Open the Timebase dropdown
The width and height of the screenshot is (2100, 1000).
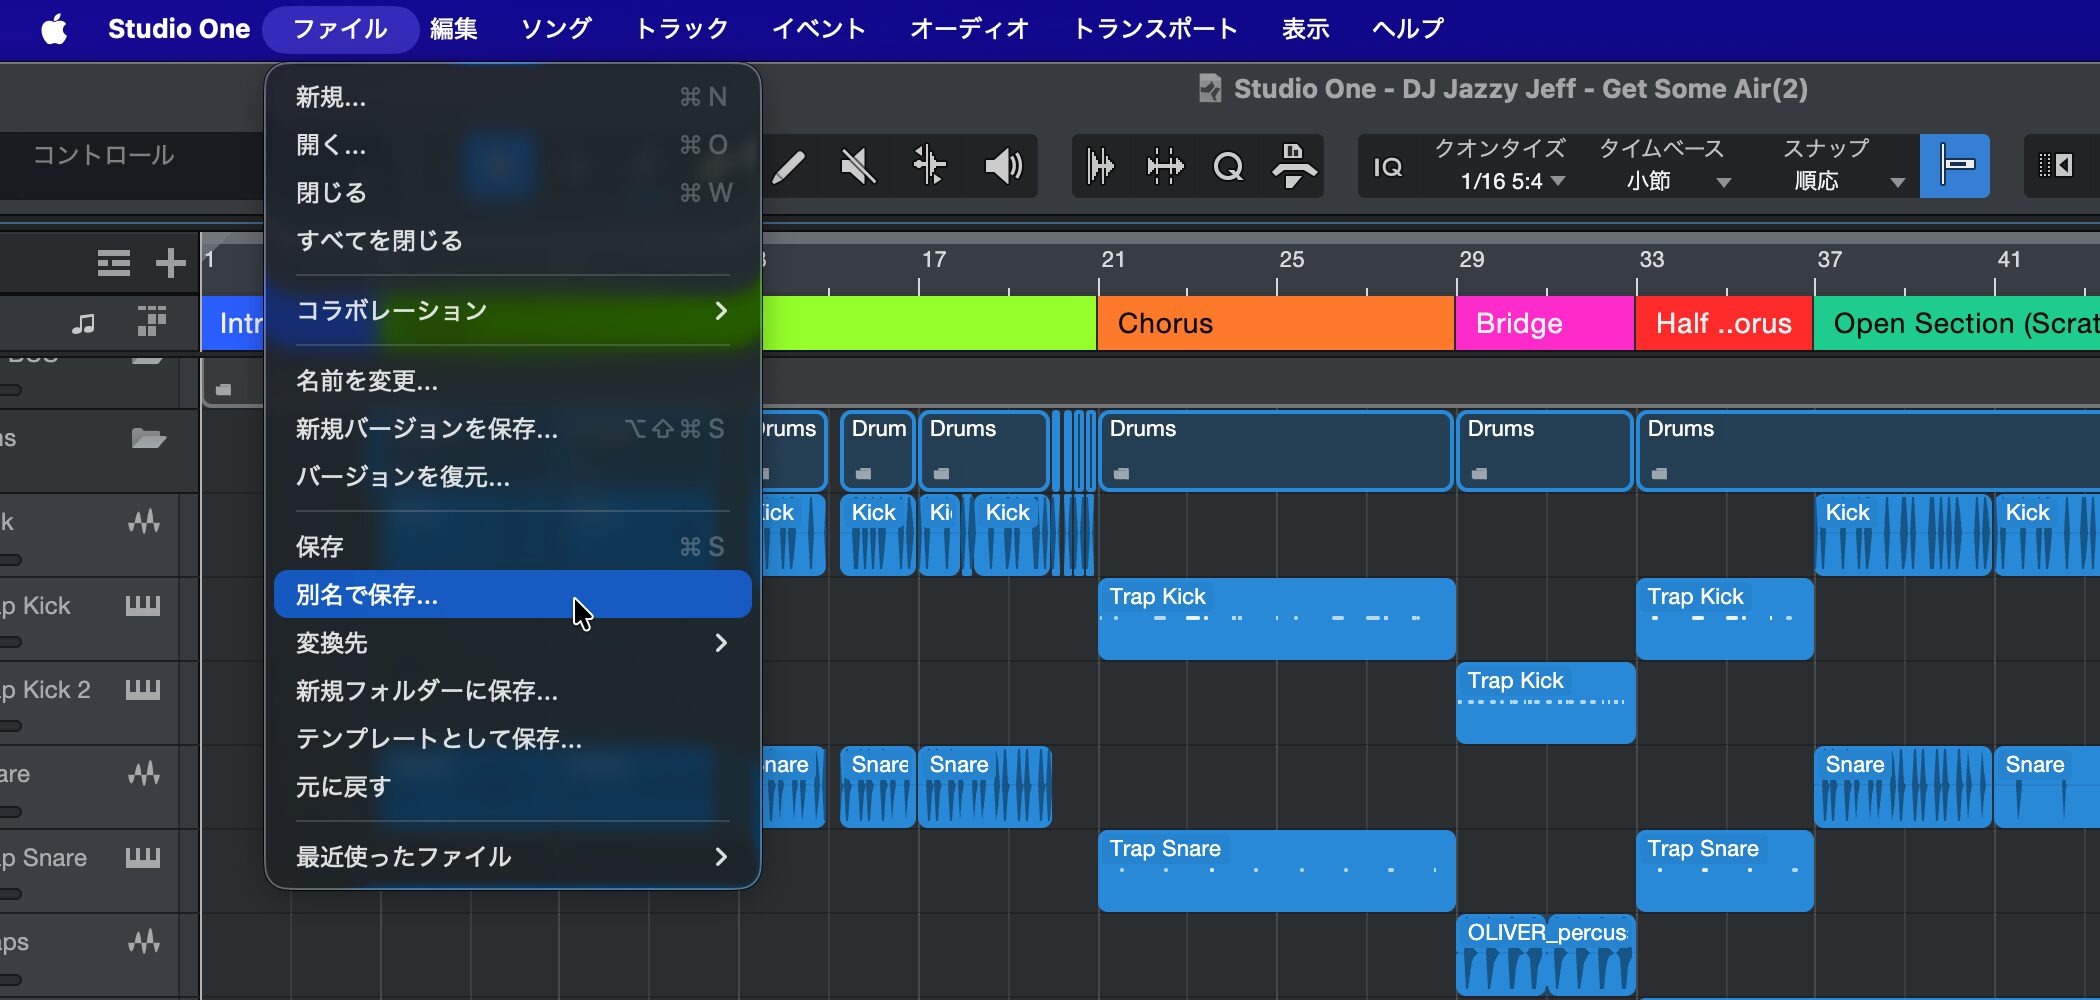(x=1664, y=182)
